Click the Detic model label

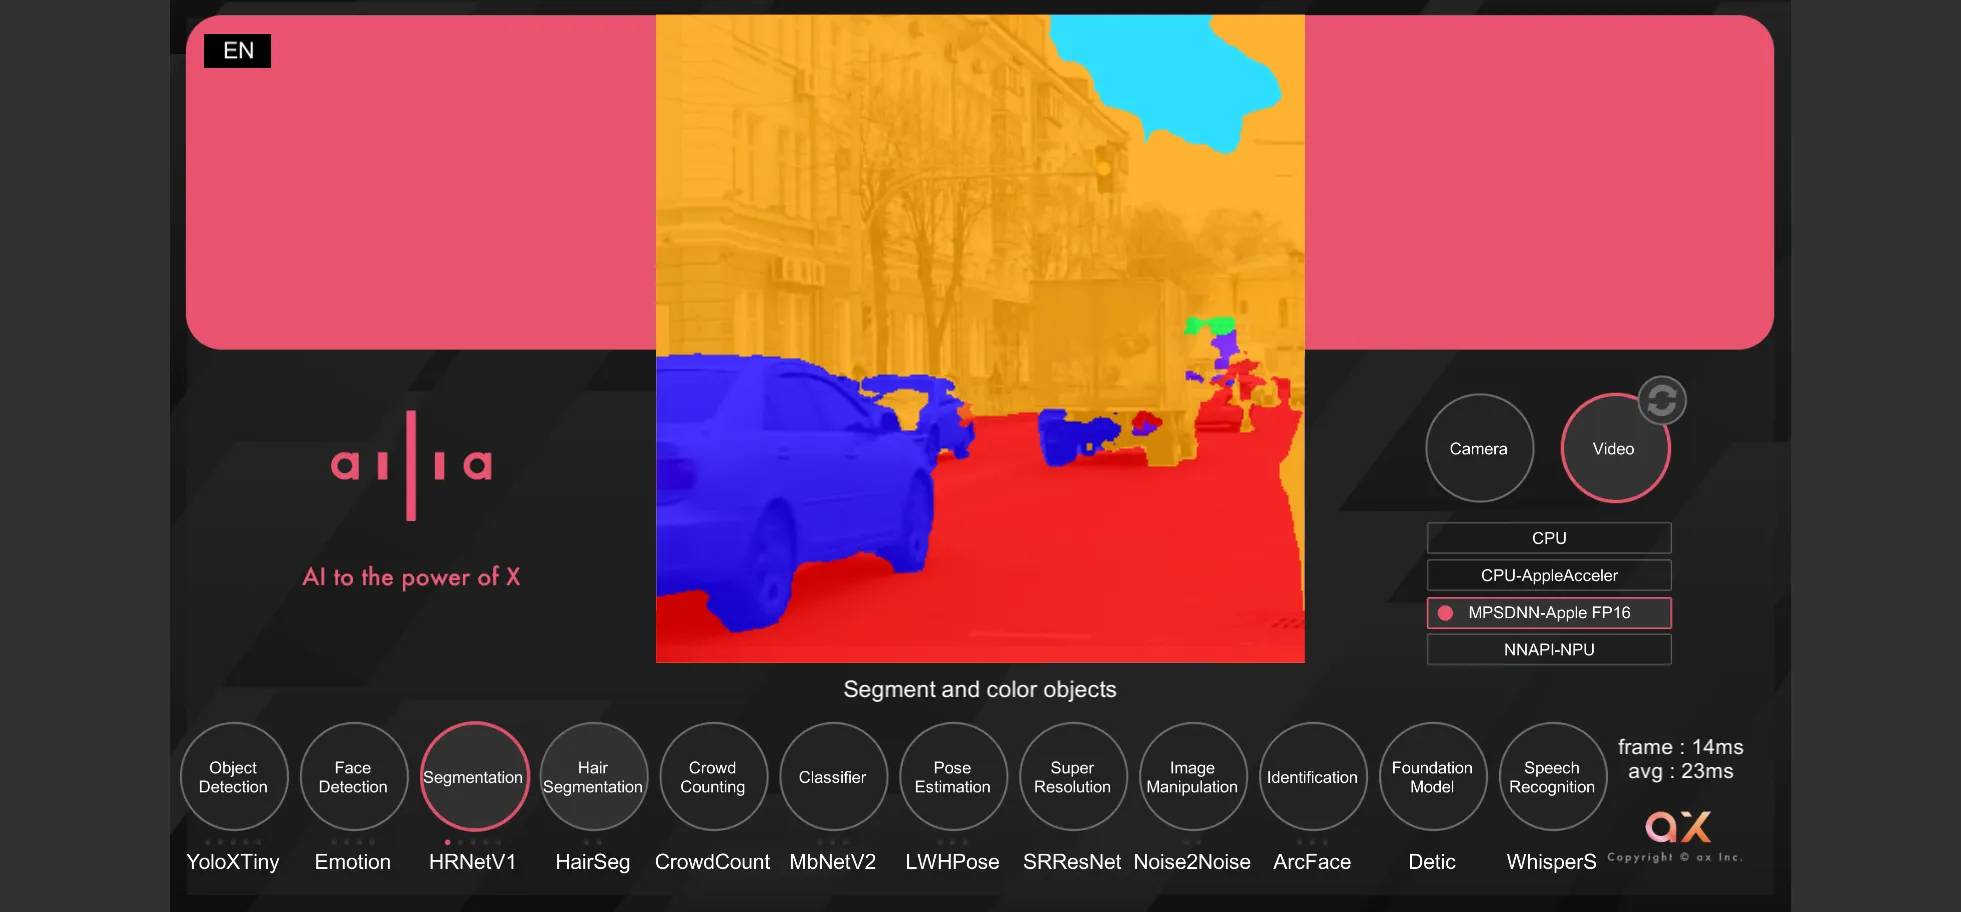(1432, 862)
